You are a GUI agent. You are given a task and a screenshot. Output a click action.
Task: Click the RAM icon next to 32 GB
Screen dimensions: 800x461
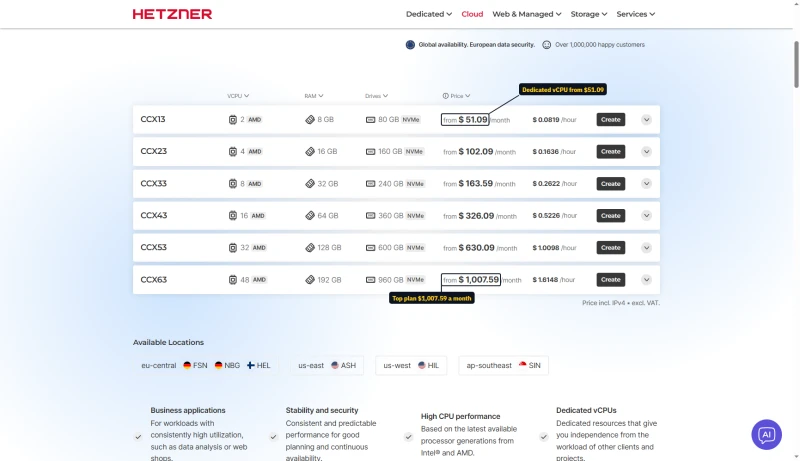click(310, 184)
